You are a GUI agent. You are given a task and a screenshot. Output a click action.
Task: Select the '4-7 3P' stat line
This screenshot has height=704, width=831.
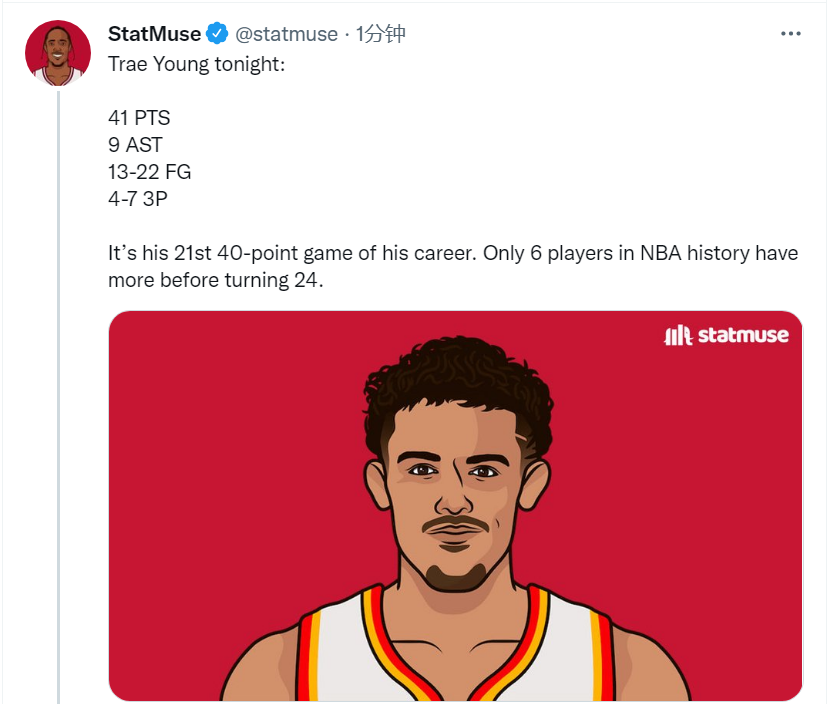click(138, 199)
